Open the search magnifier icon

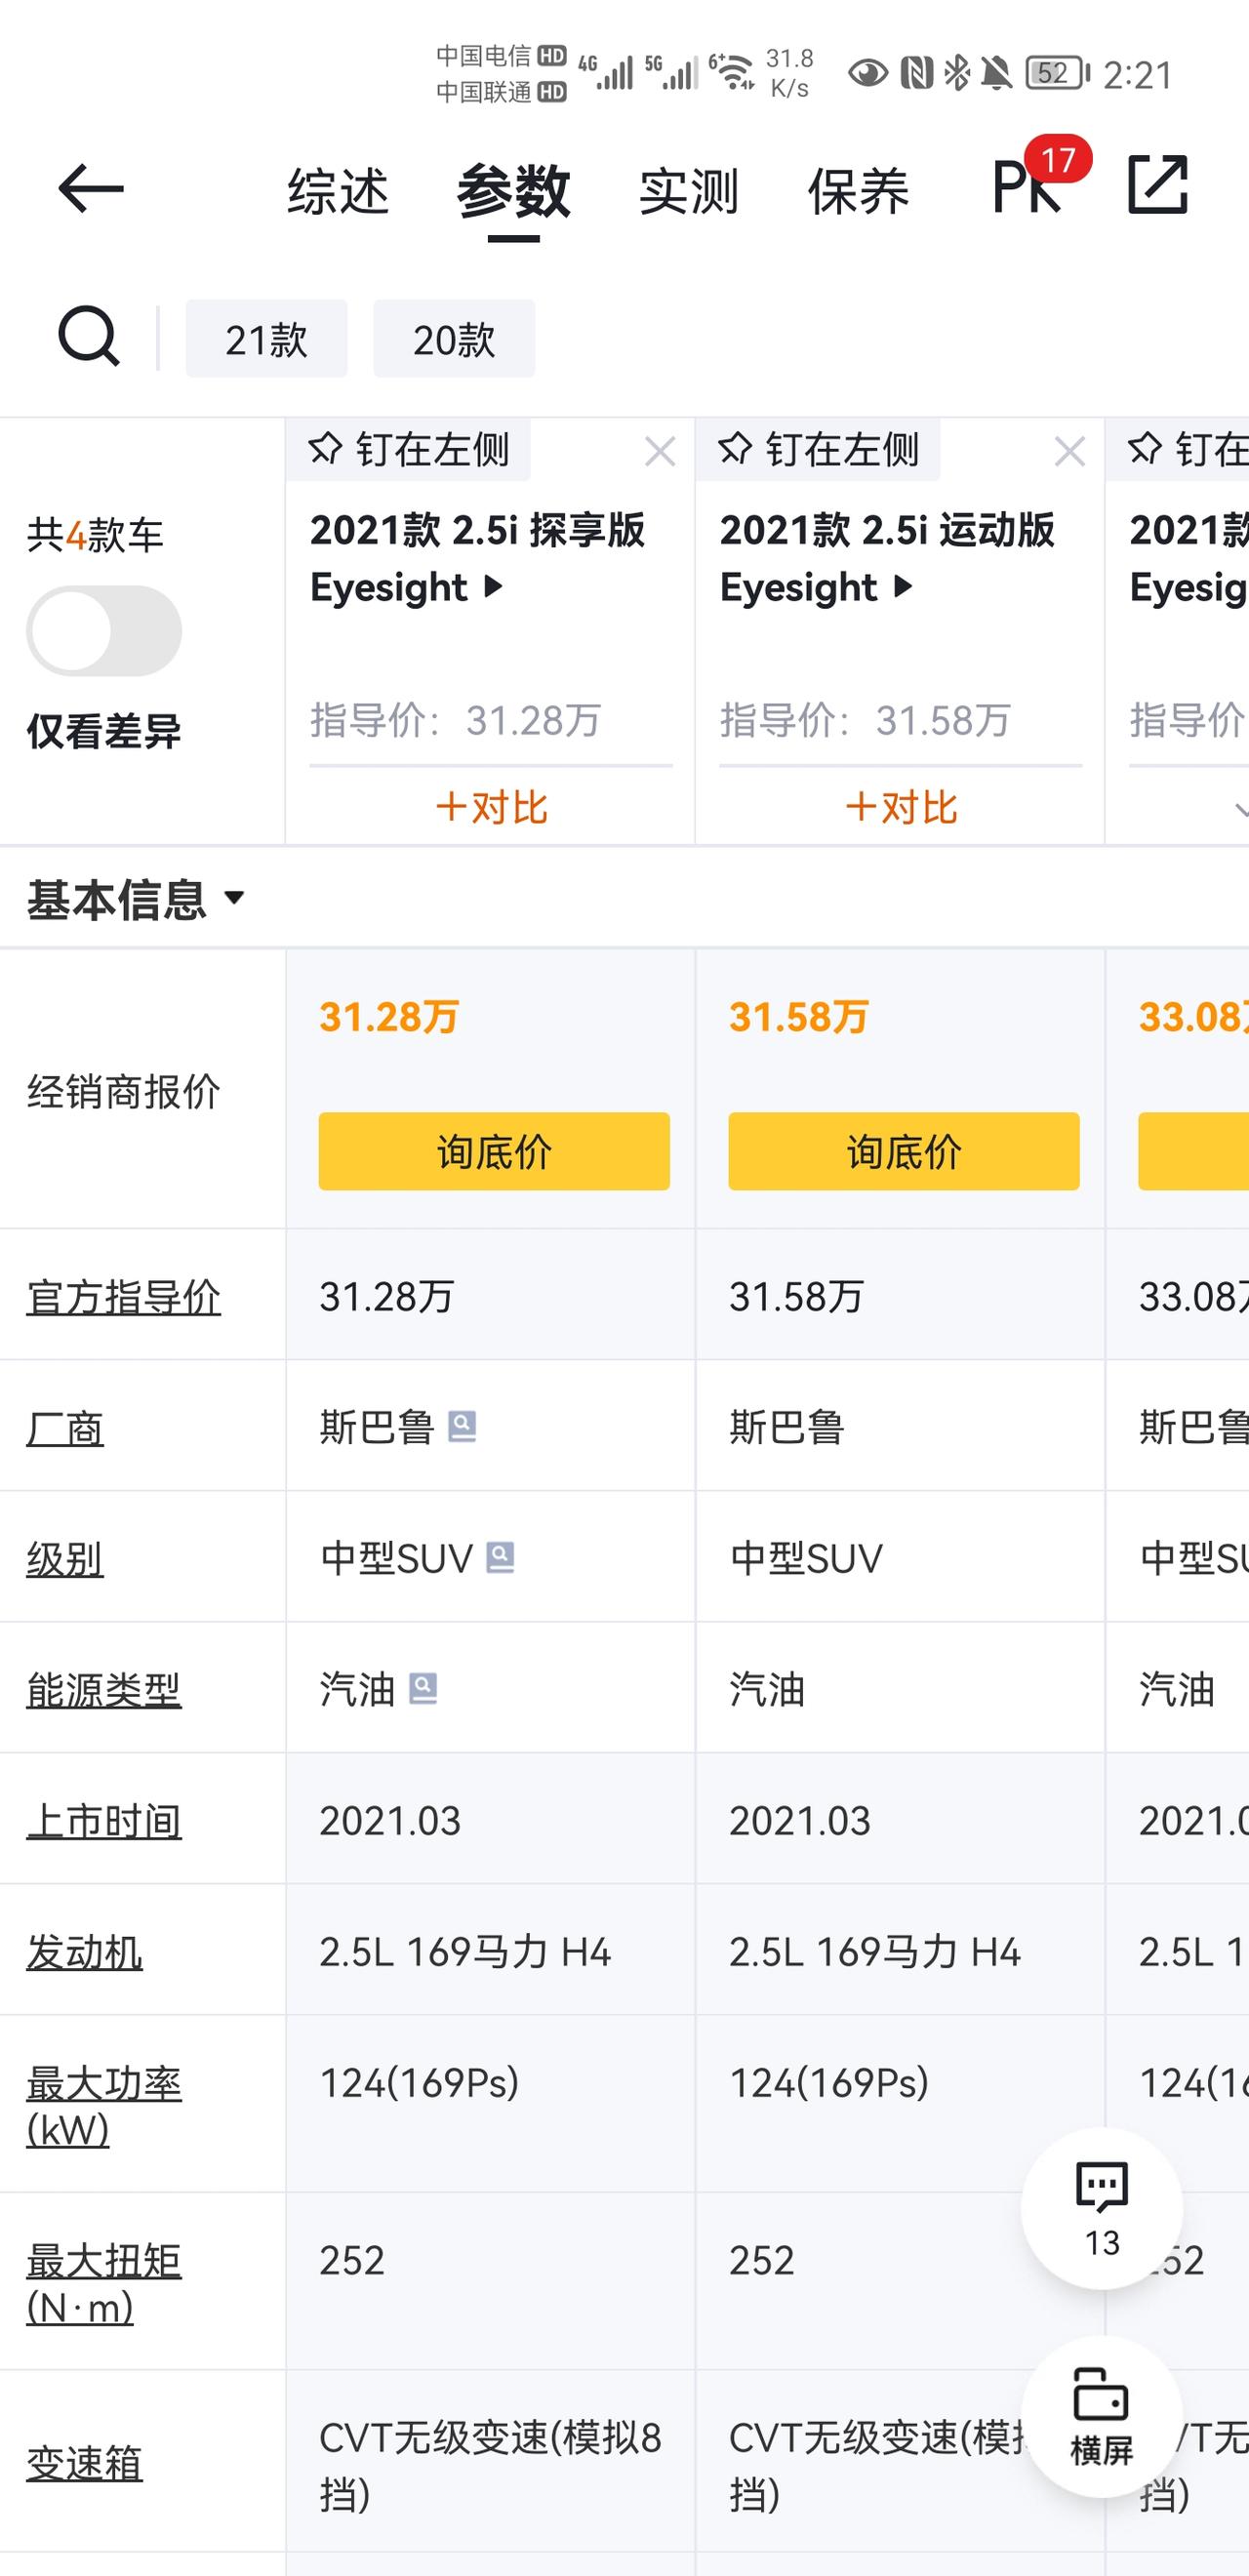88,337
